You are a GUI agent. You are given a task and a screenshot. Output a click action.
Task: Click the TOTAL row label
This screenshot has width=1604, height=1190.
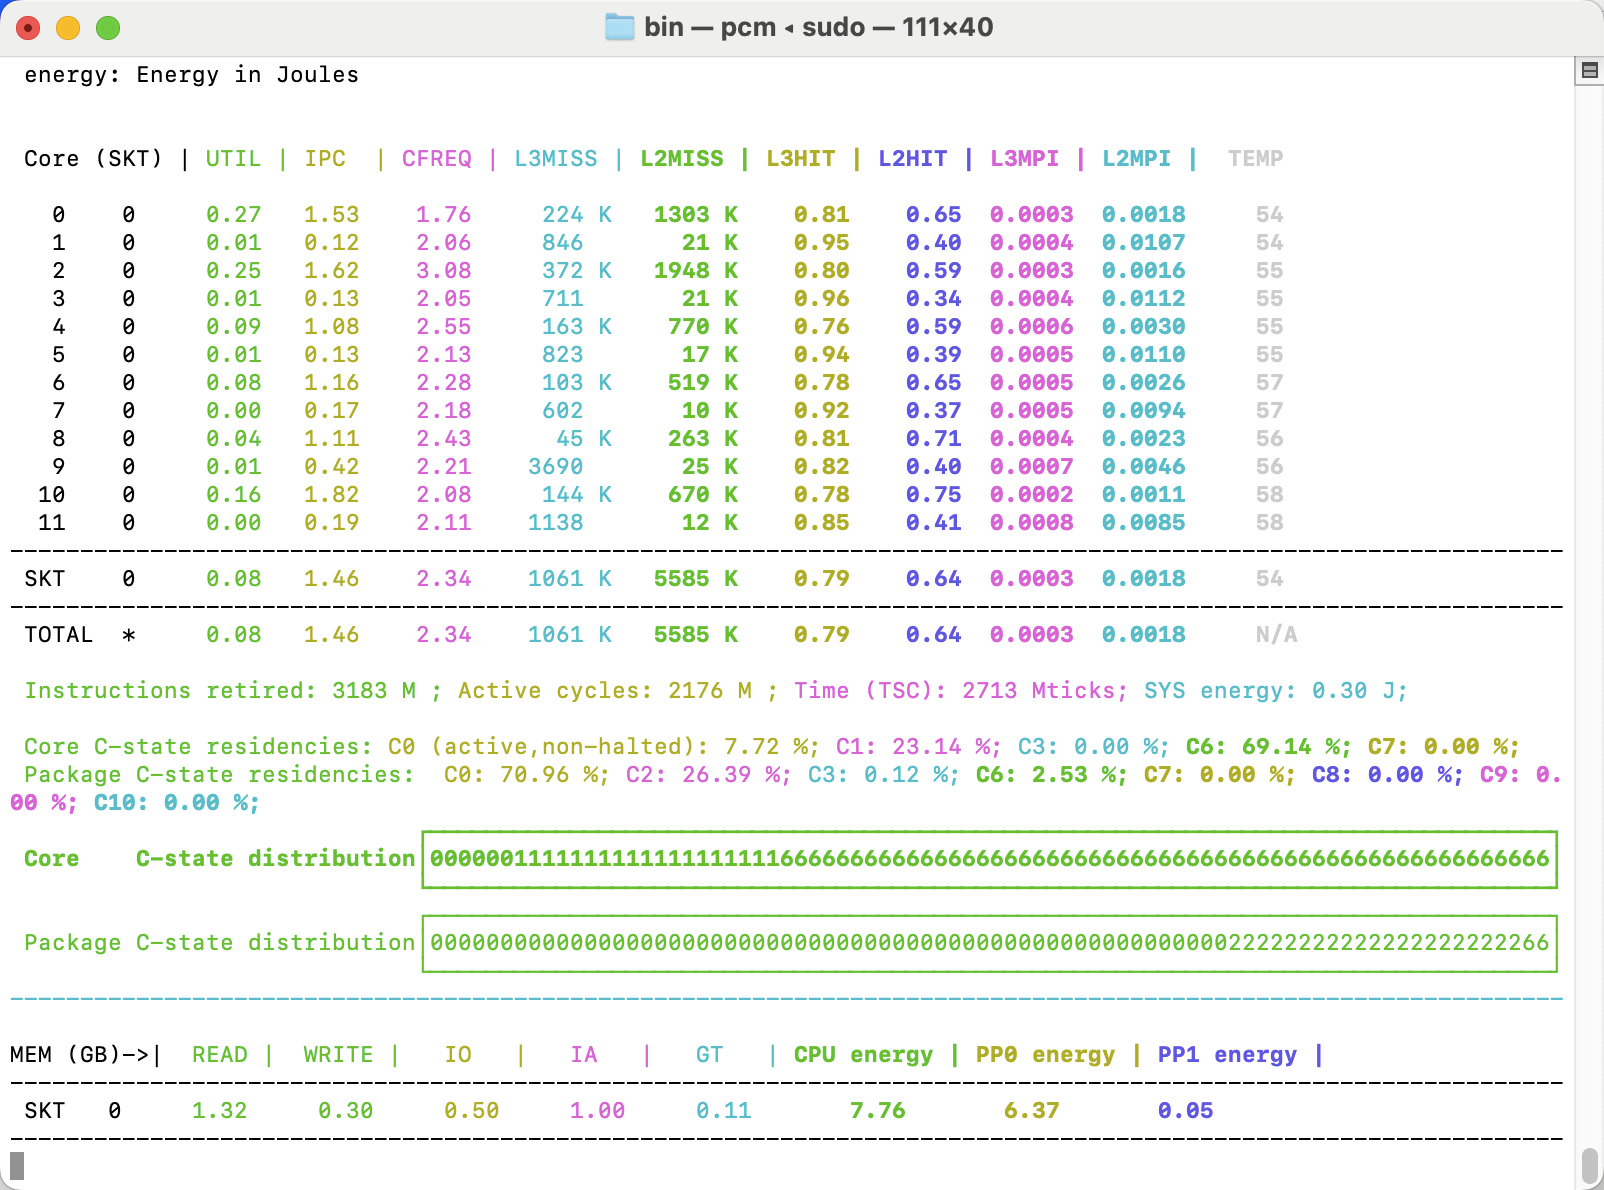[59, 635]
